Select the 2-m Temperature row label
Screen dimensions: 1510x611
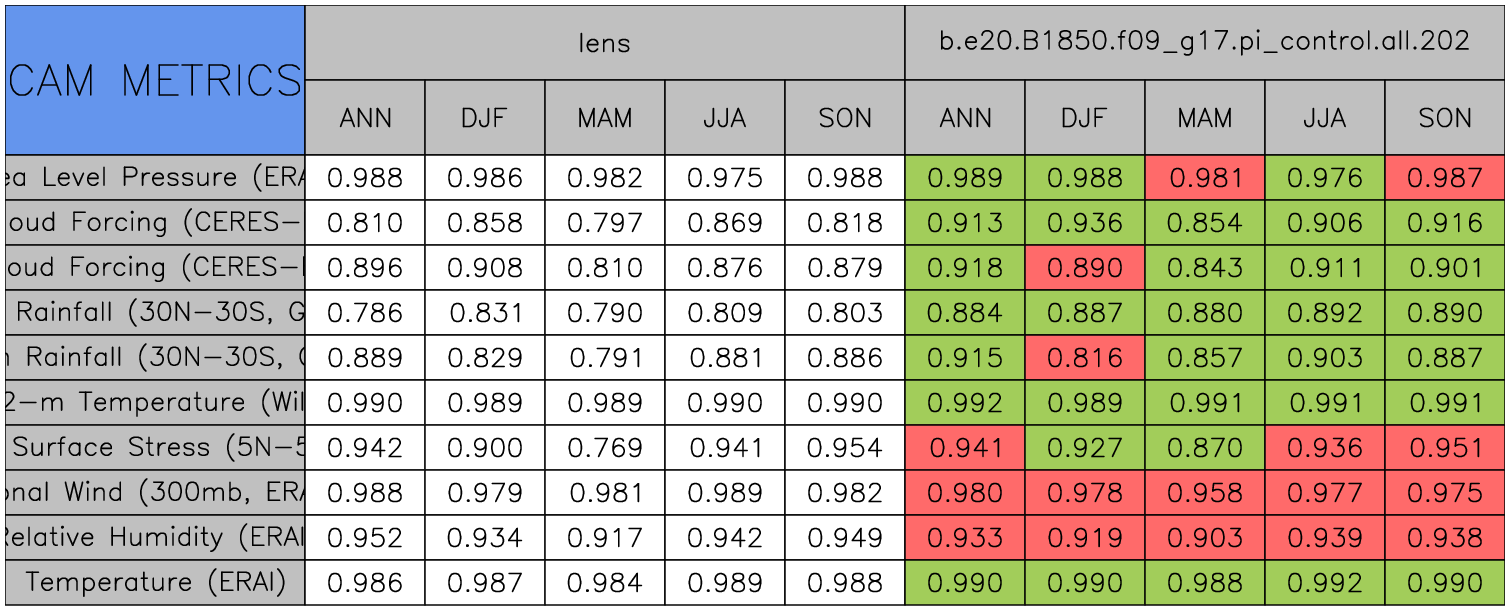(155, 403)
